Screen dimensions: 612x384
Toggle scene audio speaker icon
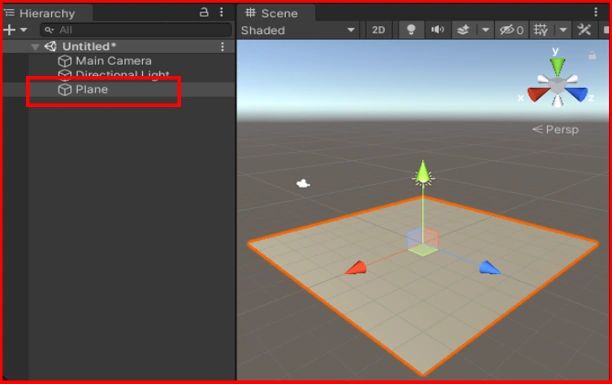pos(438,30)
